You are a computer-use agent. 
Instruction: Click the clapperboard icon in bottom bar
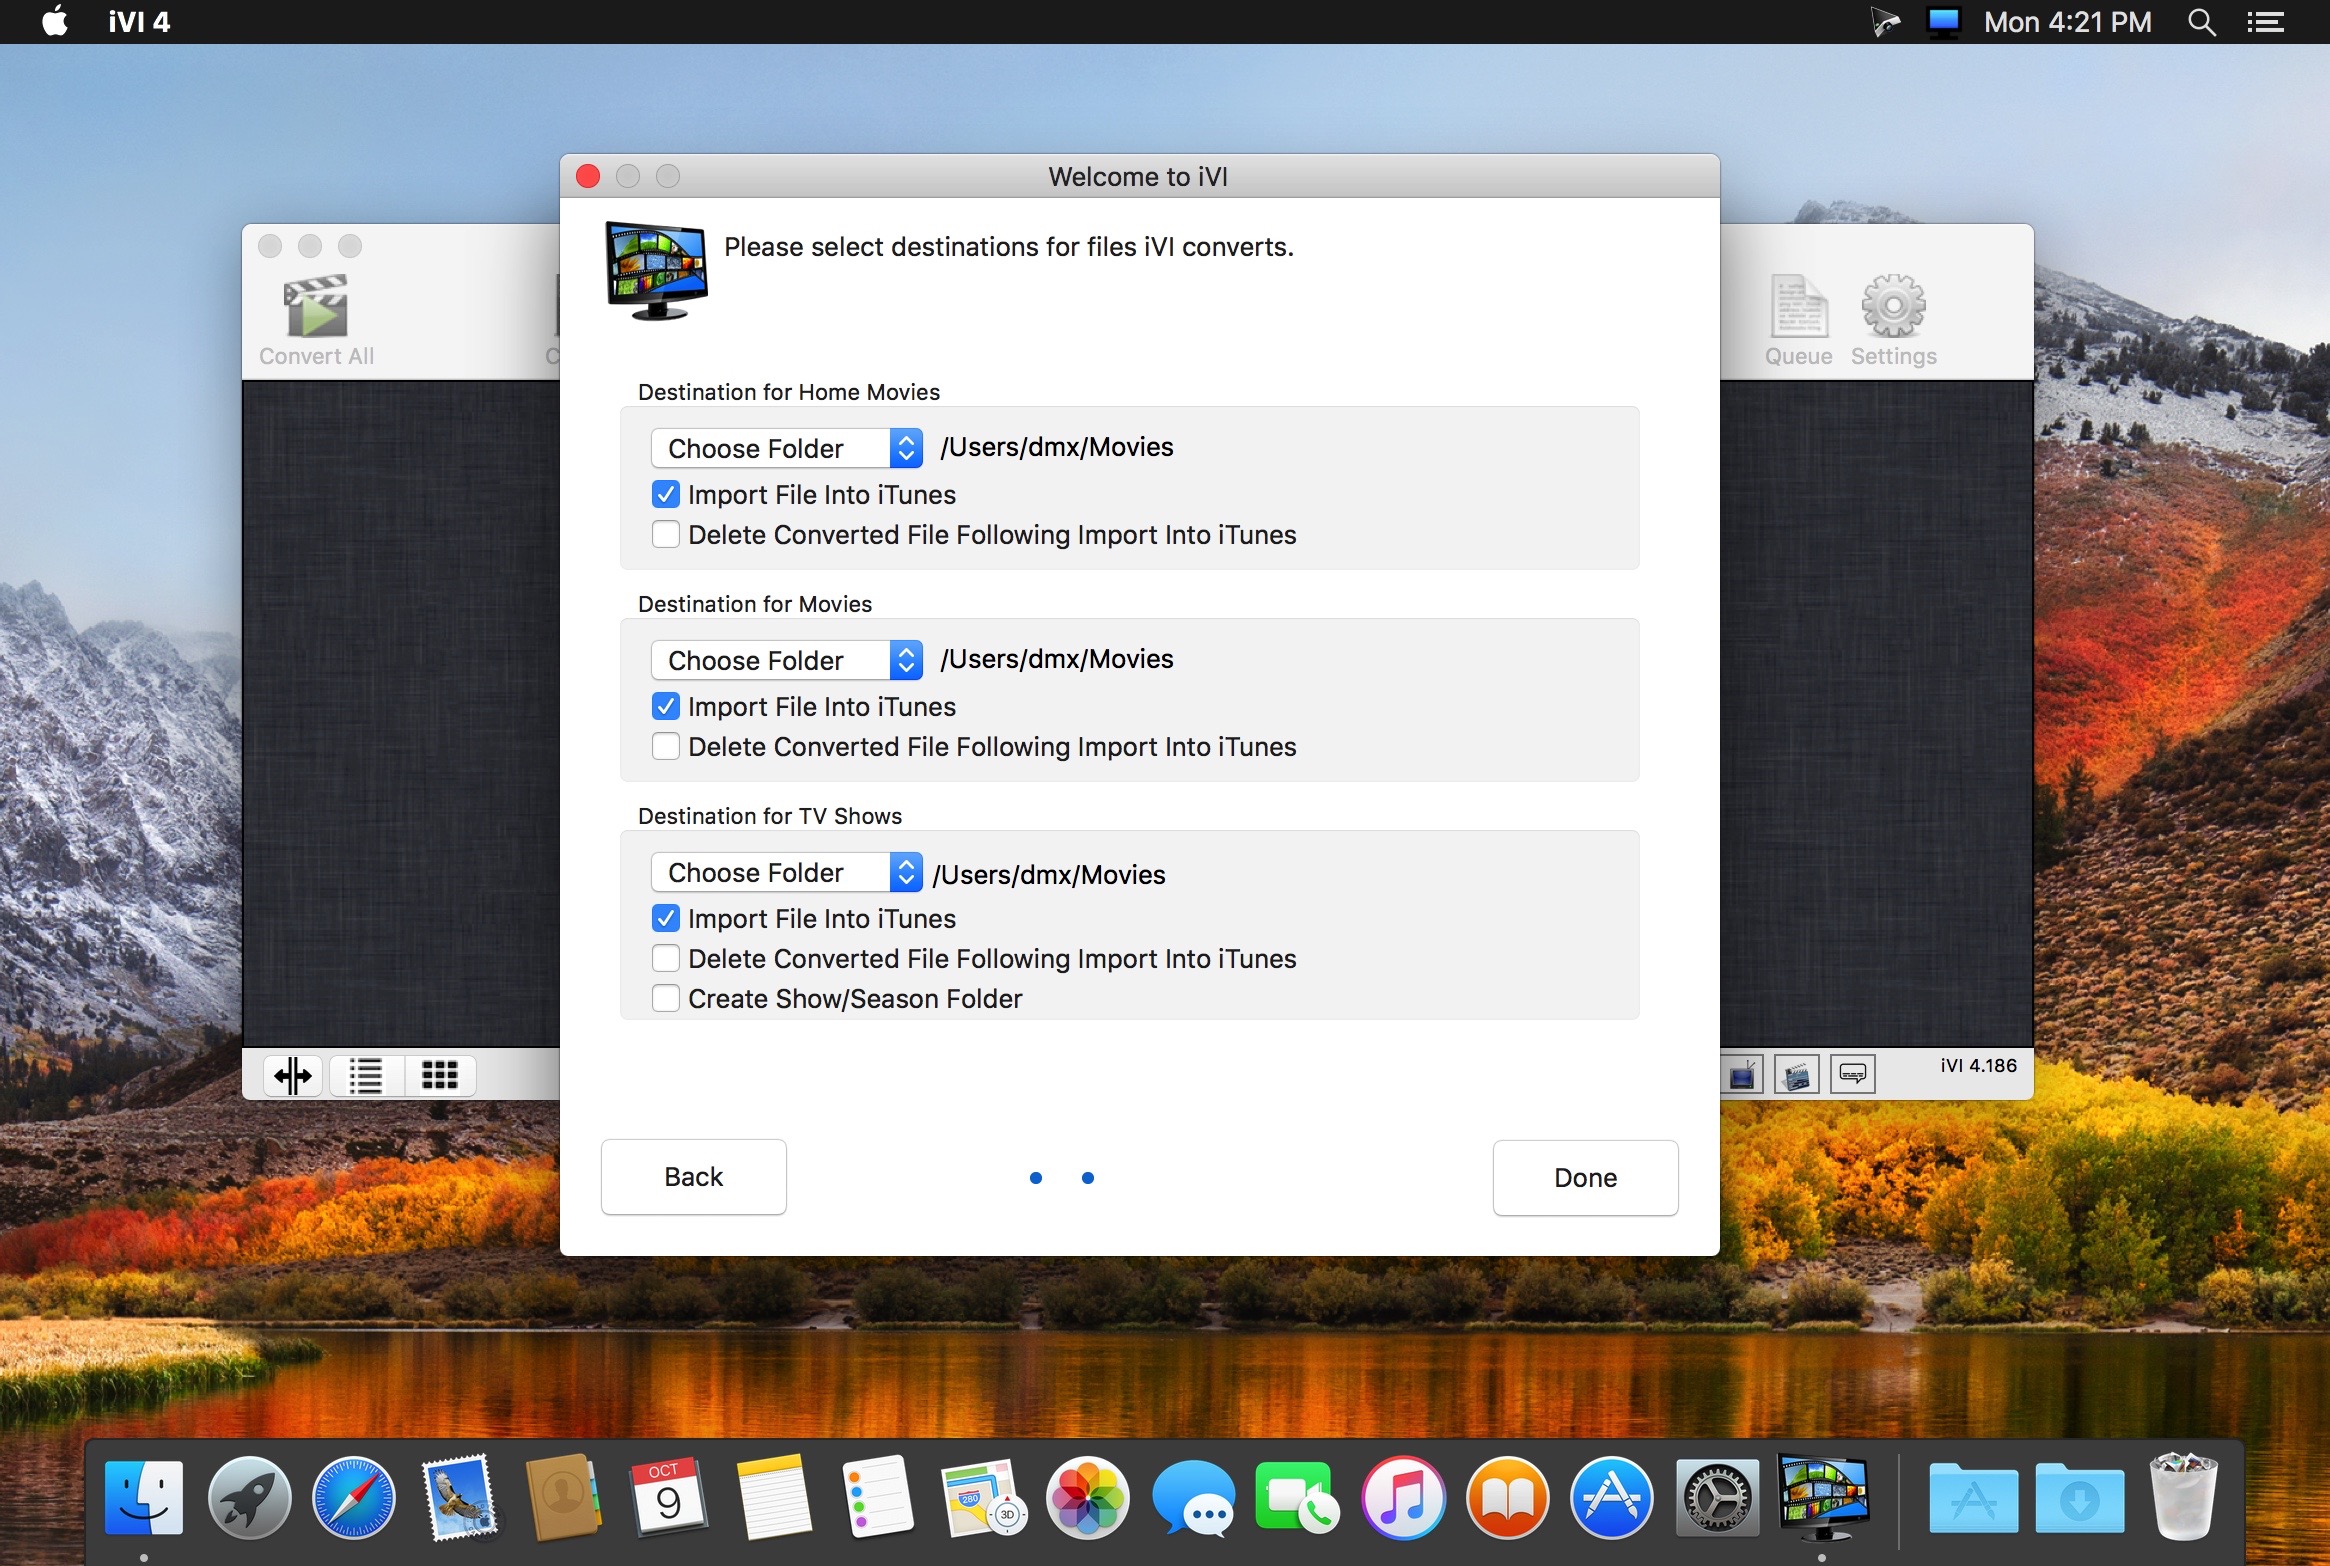1796,1075
